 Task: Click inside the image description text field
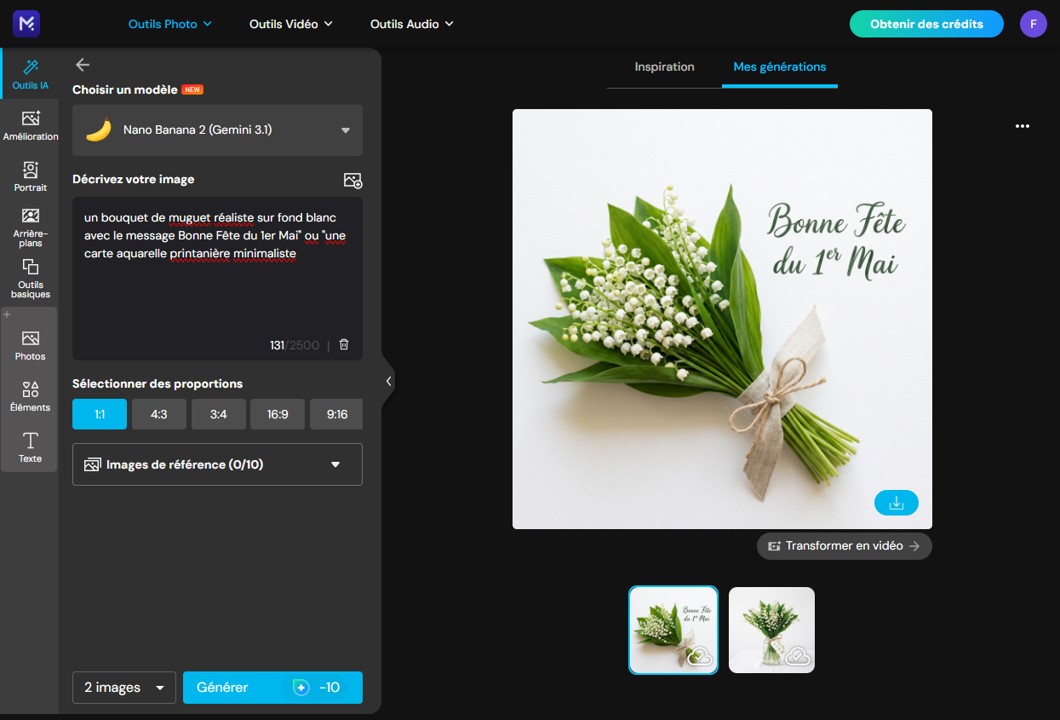(x=218, y=277)
